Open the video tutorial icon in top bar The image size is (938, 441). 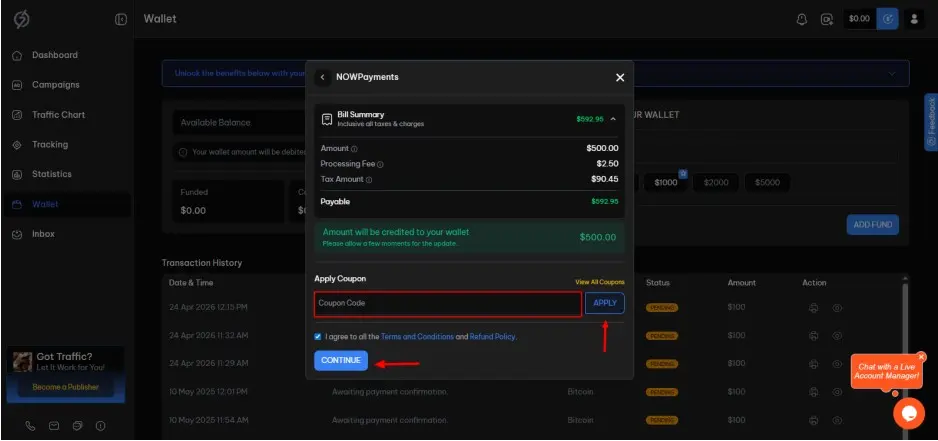pyautogui.click(x=827, y=19)
